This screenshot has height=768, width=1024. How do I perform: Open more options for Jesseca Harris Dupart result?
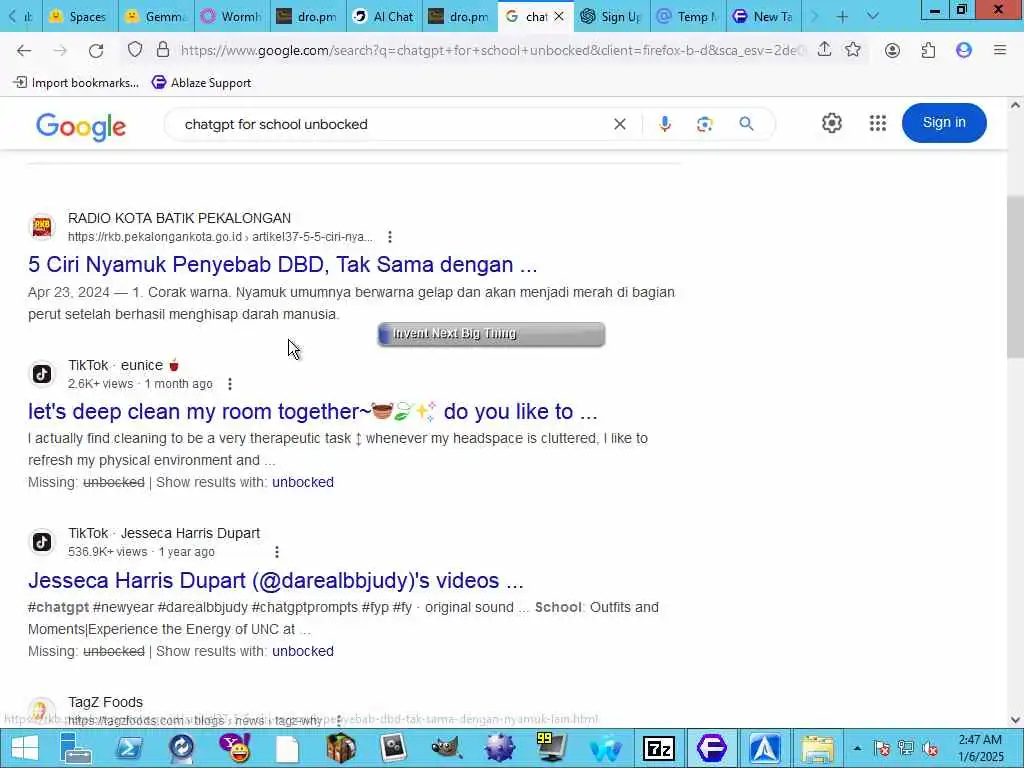[277, 552]
